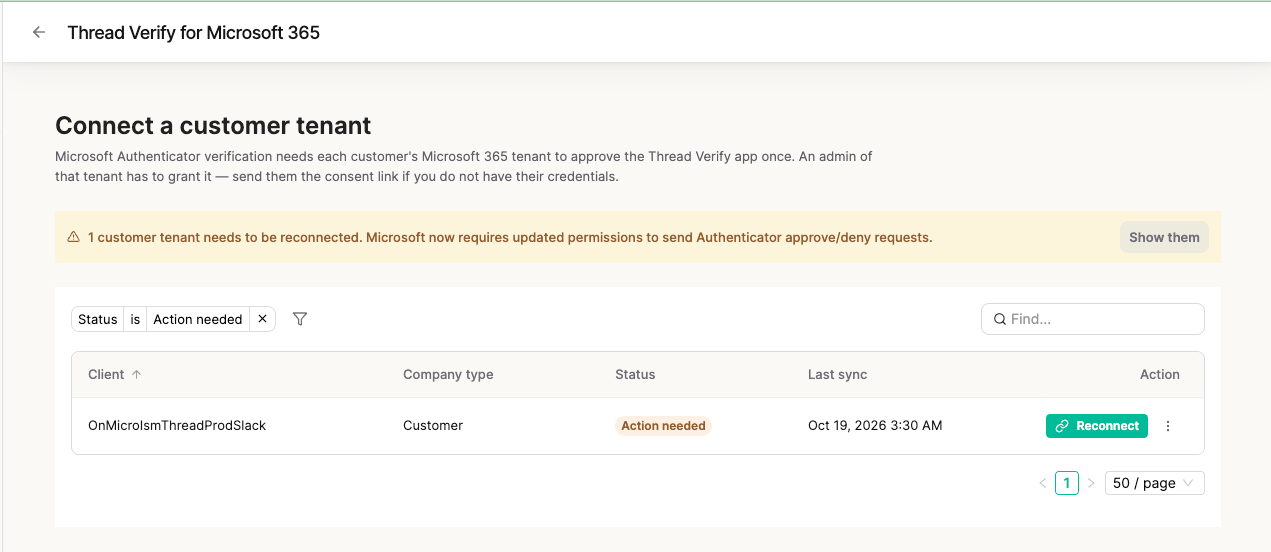
Task: Select the Action needed status badge
Action: pyautogui.click(x=663, y=426)
